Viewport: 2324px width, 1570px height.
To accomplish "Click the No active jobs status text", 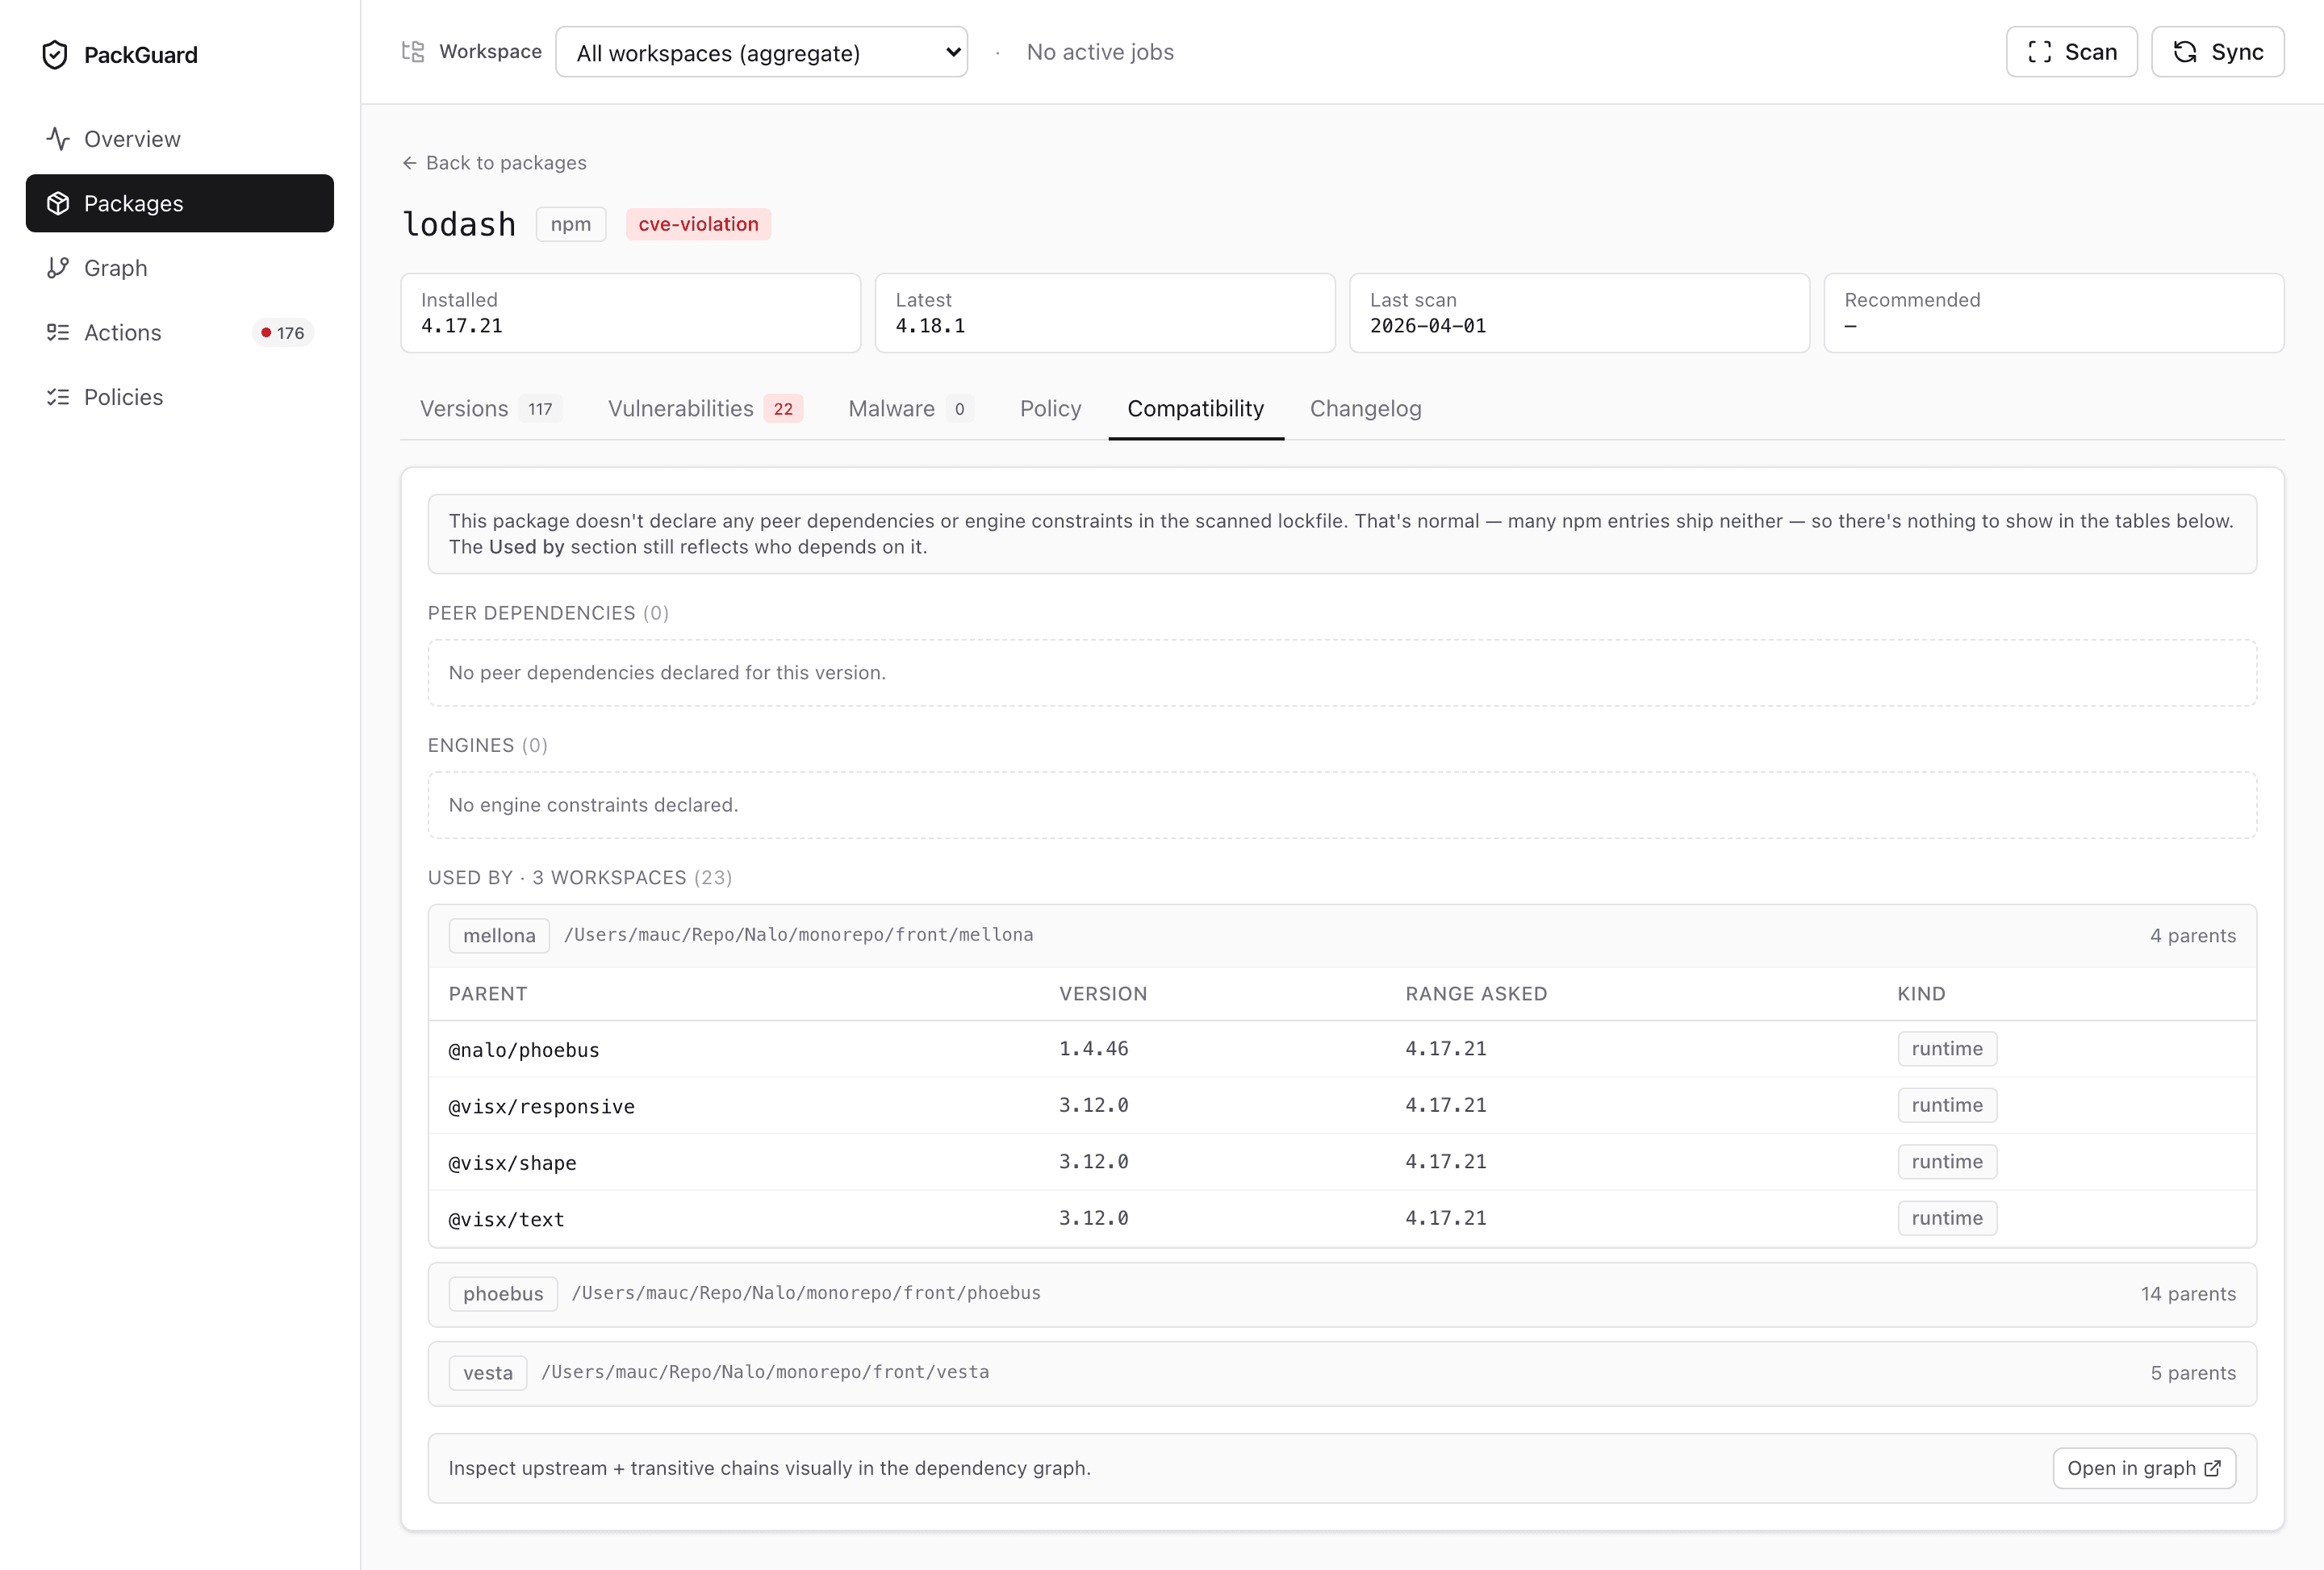I will pyautogui.click(x=1100, y=52).
